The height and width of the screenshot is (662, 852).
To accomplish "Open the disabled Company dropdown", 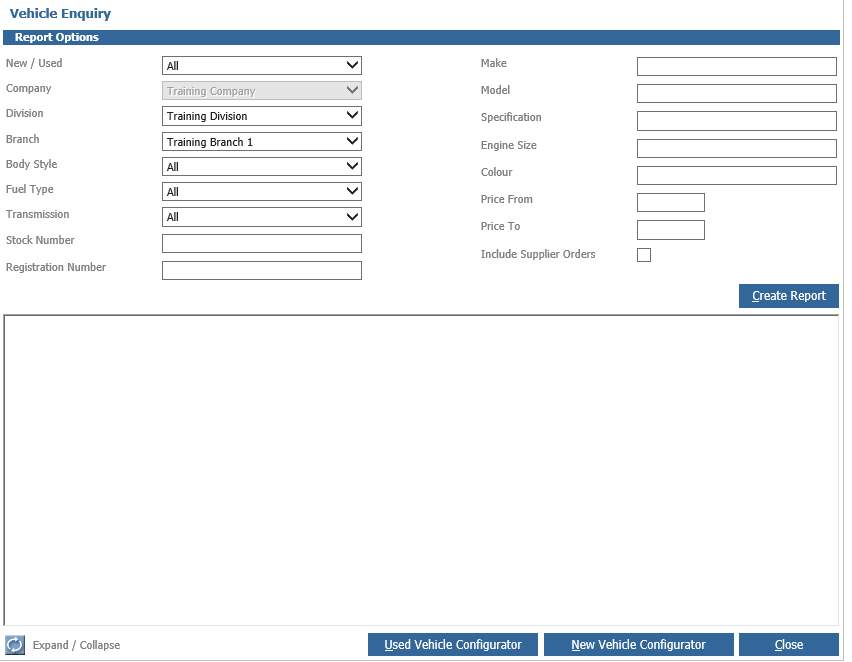I will click(262, 91).
